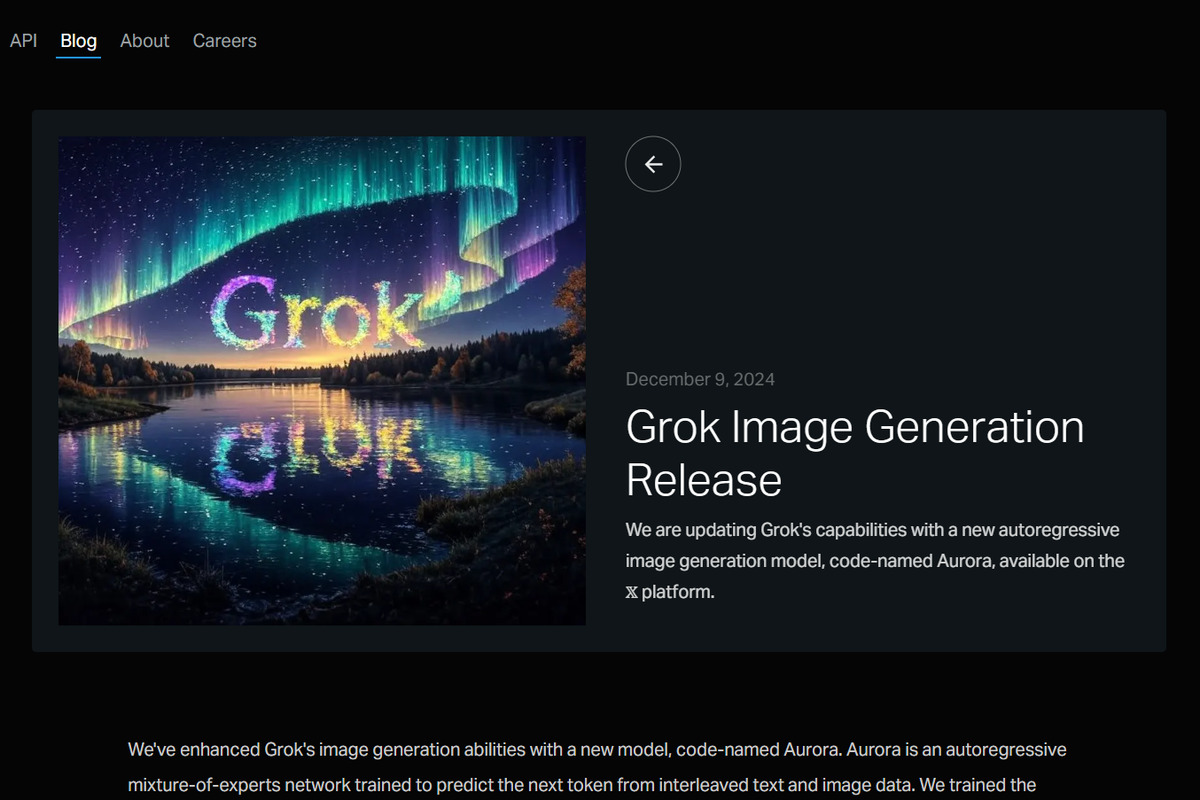Click the word "Release" in the headline
The height and width of the screenshot is (800, 1200).
[704, 480]
